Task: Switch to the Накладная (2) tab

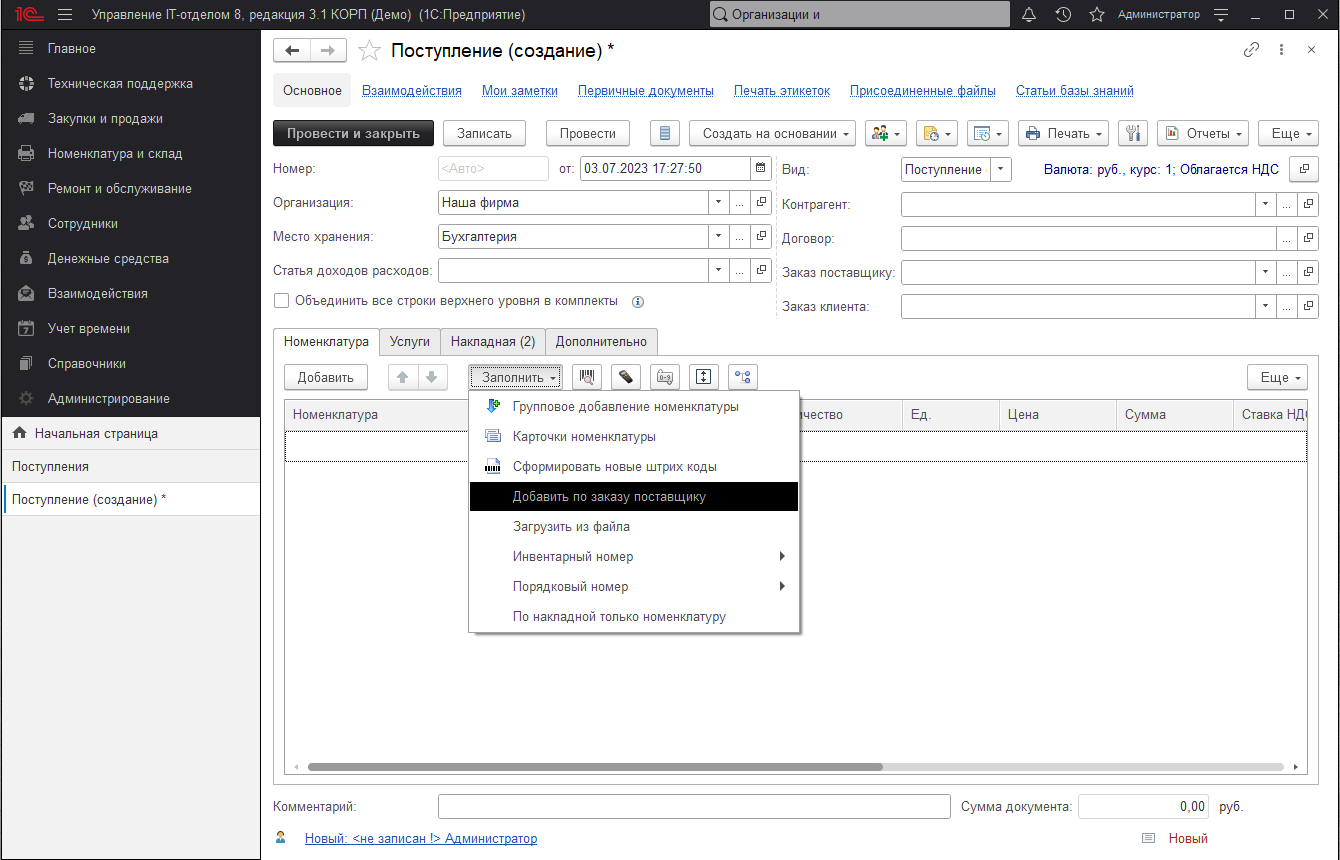Action: [492, 341]
